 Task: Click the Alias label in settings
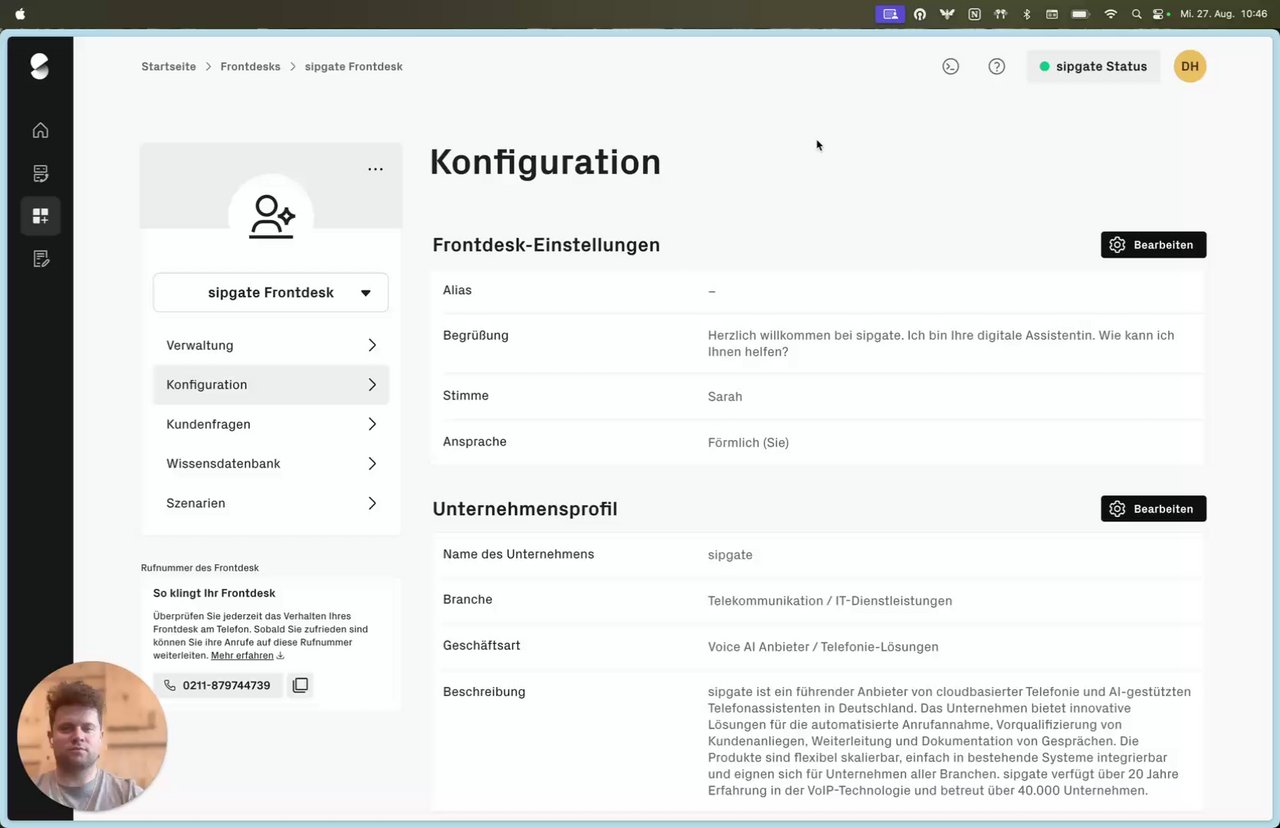tap(457, 290)
